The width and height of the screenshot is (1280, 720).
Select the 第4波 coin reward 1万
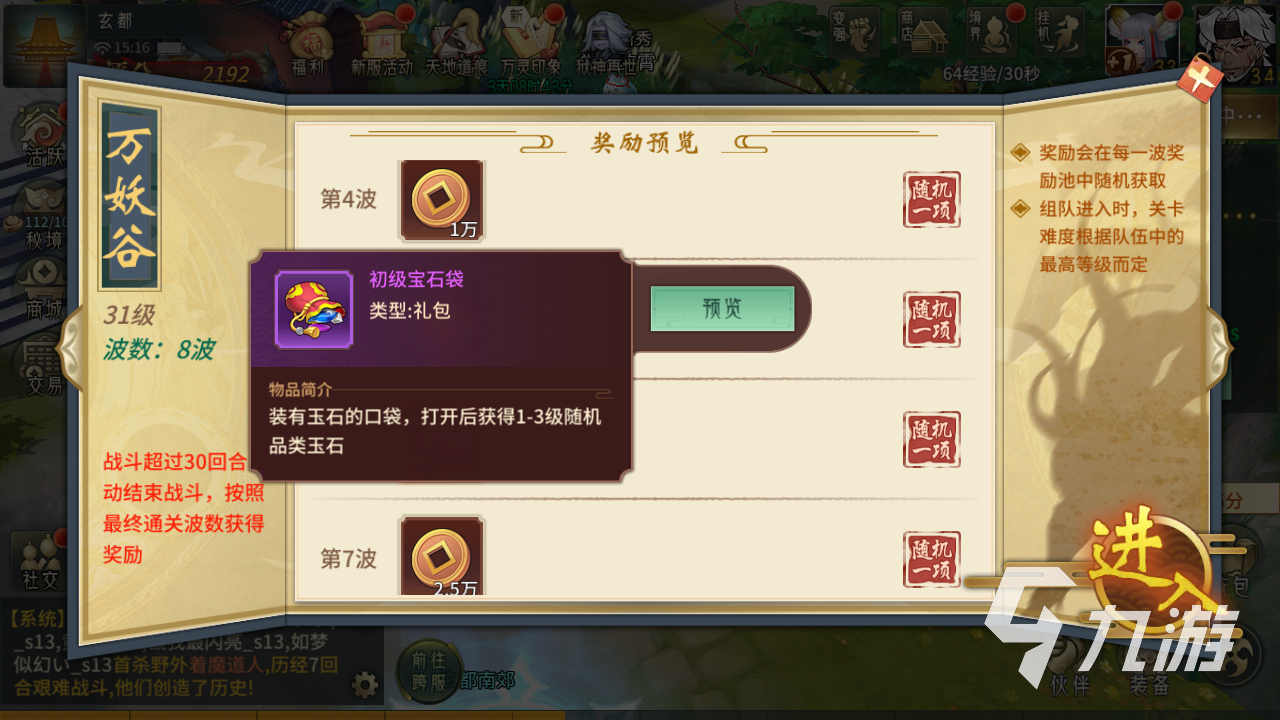[442, 200]
